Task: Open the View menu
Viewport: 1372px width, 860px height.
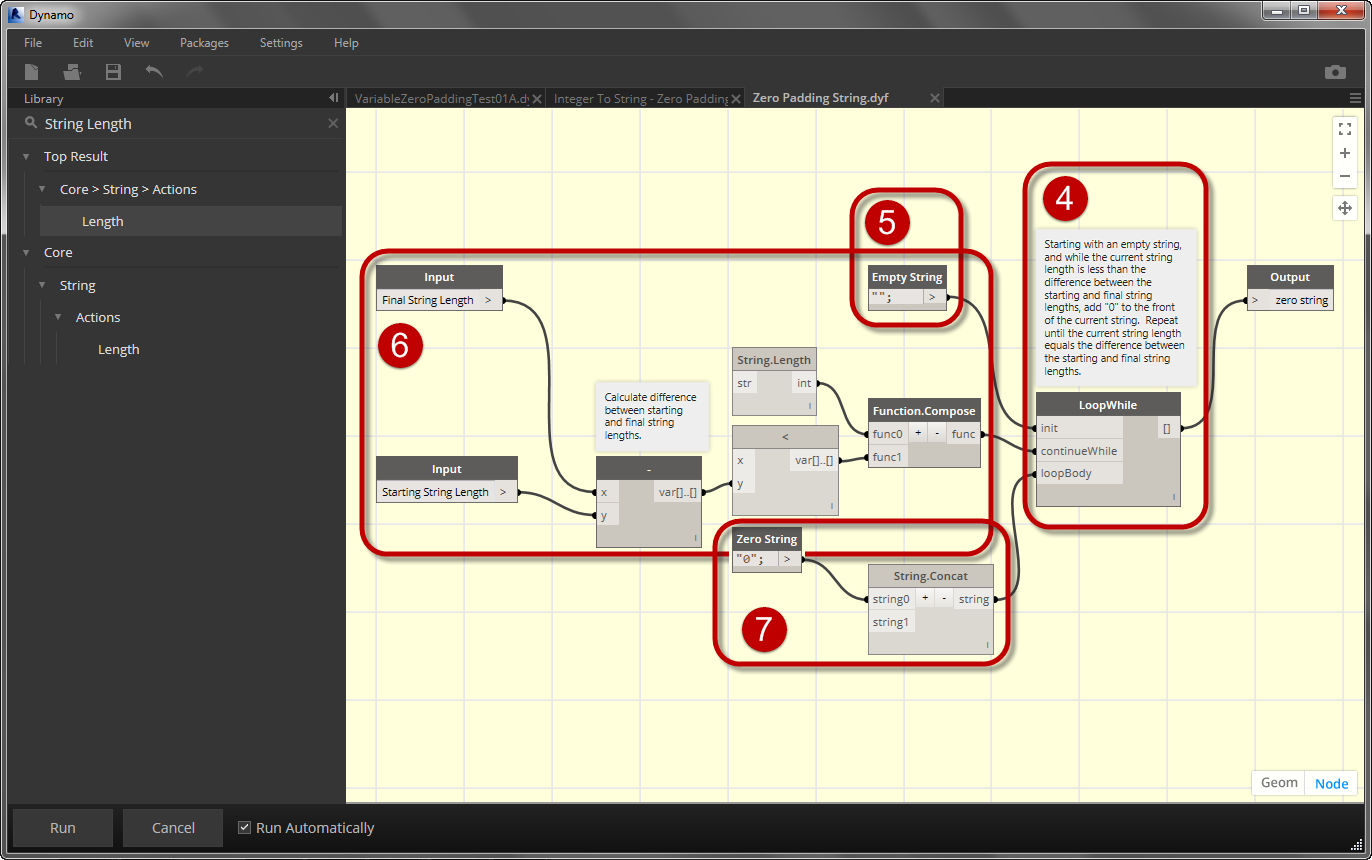Action: click(137, 43)
